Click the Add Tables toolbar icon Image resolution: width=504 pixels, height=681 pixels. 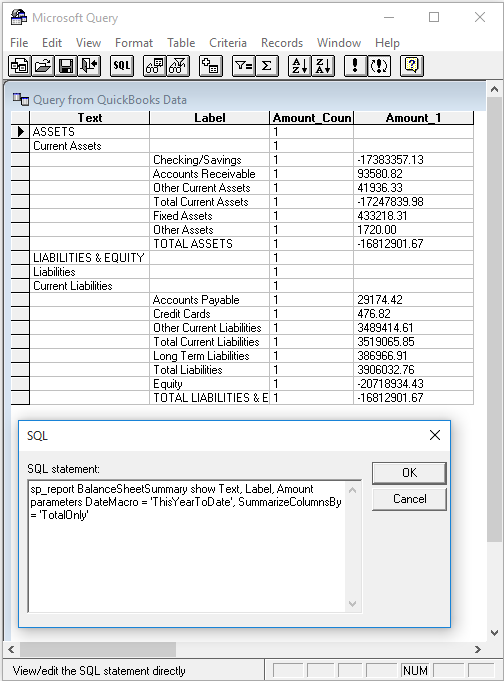(x=211, y=66)
